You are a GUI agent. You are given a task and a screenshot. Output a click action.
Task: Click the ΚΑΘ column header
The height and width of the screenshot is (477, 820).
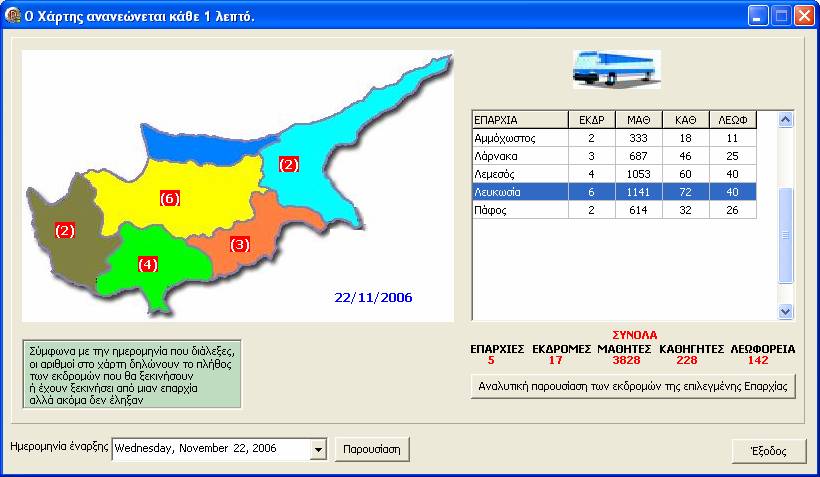coord(686,120)
